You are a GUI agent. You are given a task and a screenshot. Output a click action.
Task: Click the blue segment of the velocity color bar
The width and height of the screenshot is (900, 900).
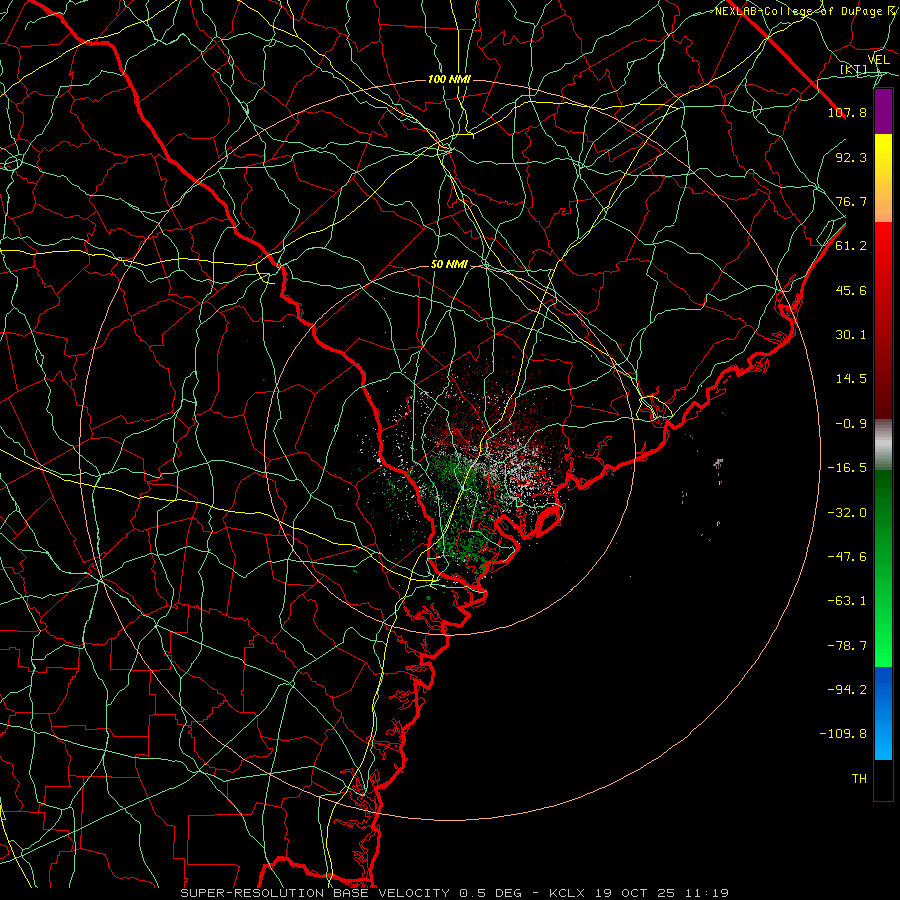pyautogui.click(x=883, y=713)
